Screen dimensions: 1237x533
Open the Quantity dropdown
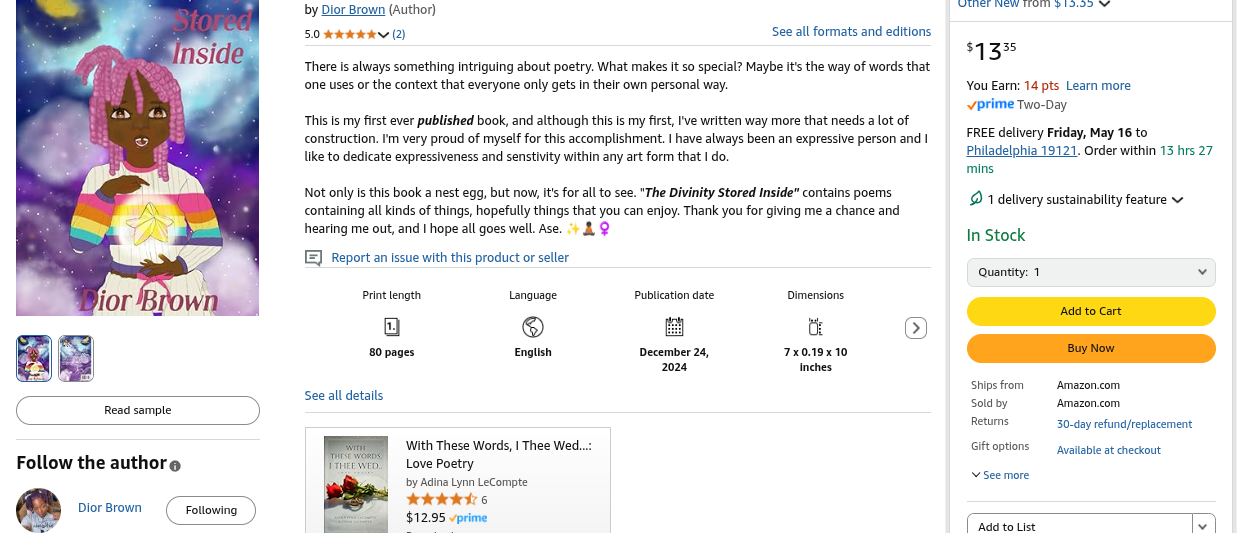1091,272
